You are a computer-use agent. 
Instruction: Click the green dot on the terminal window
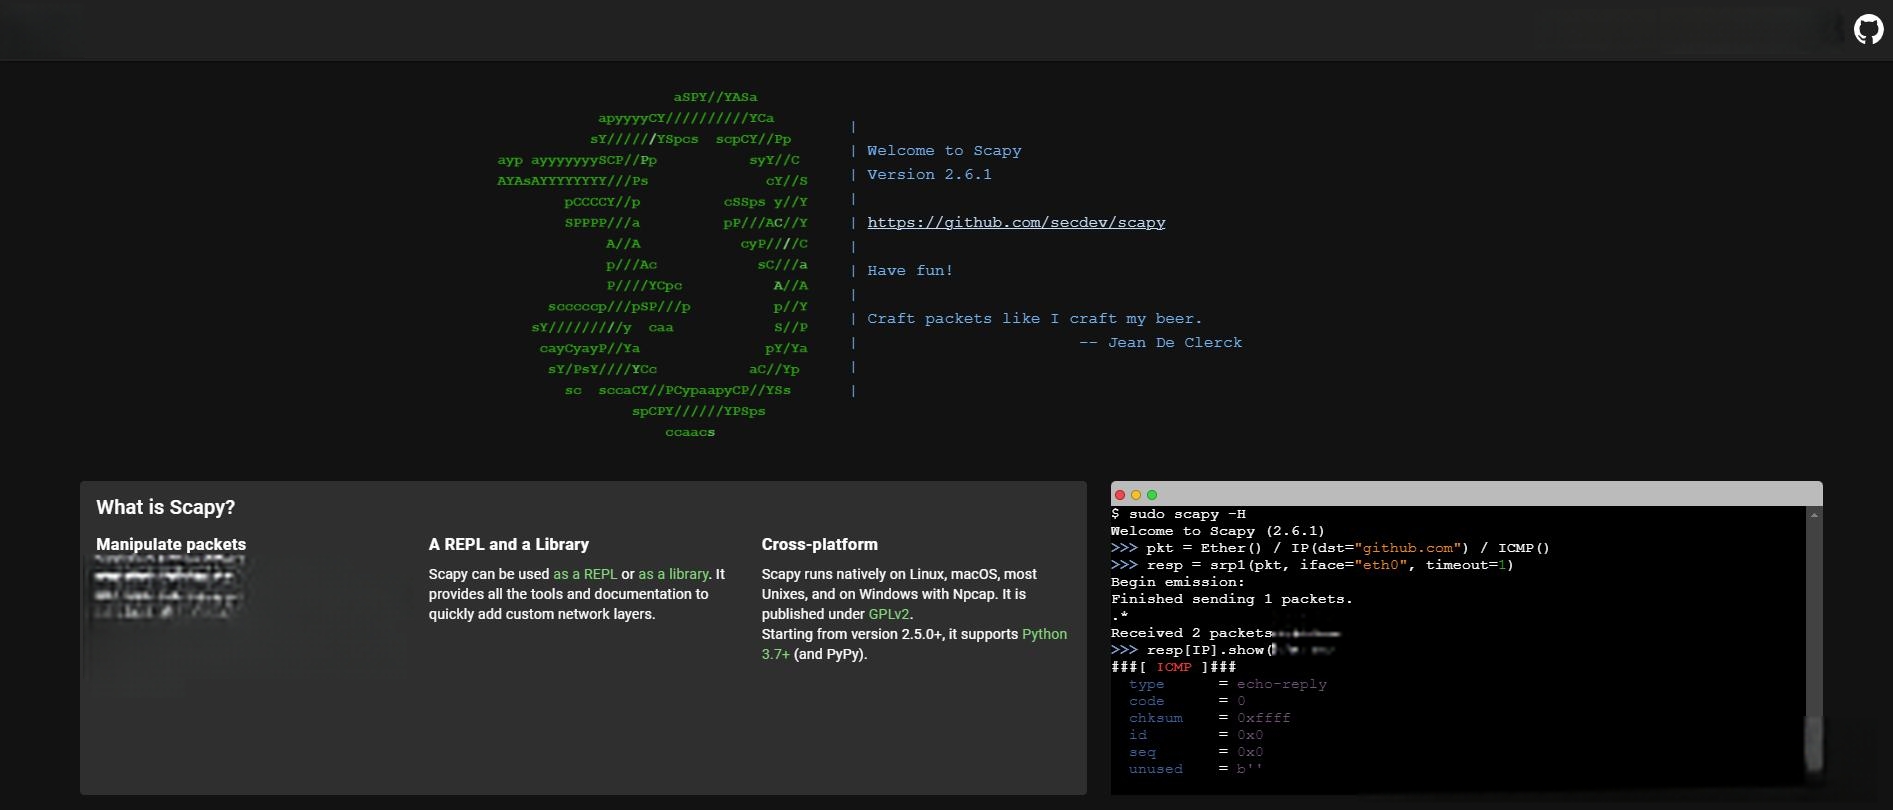[x=1152, y=495]
